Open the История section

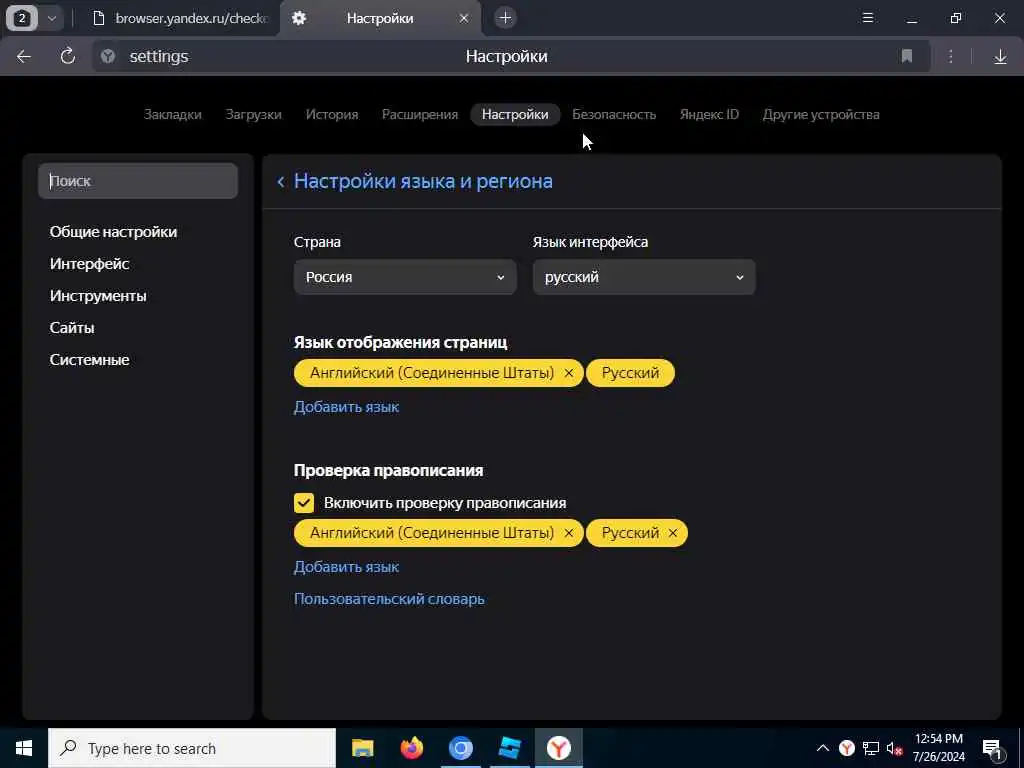tap(332, 114)
